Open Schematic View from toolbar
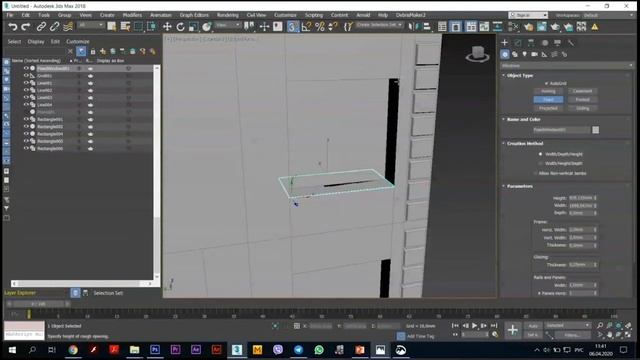 pos(498,27)
